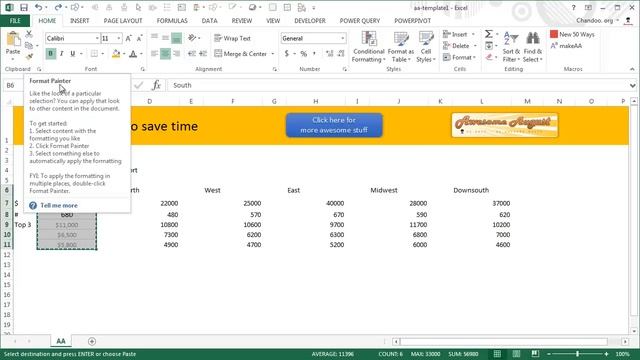Toggle Wrap Text
Screen dimensions: 640x360
tap(233, 38)
